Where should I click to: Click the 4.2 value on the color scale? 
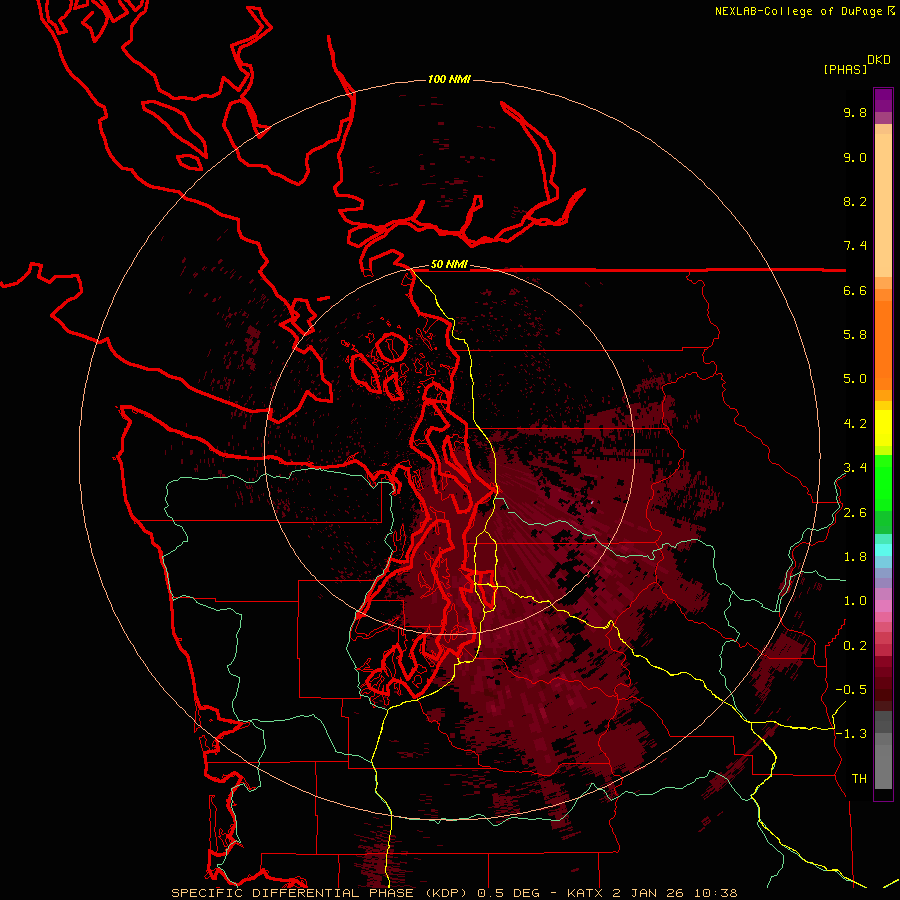(x=855, y=424)
